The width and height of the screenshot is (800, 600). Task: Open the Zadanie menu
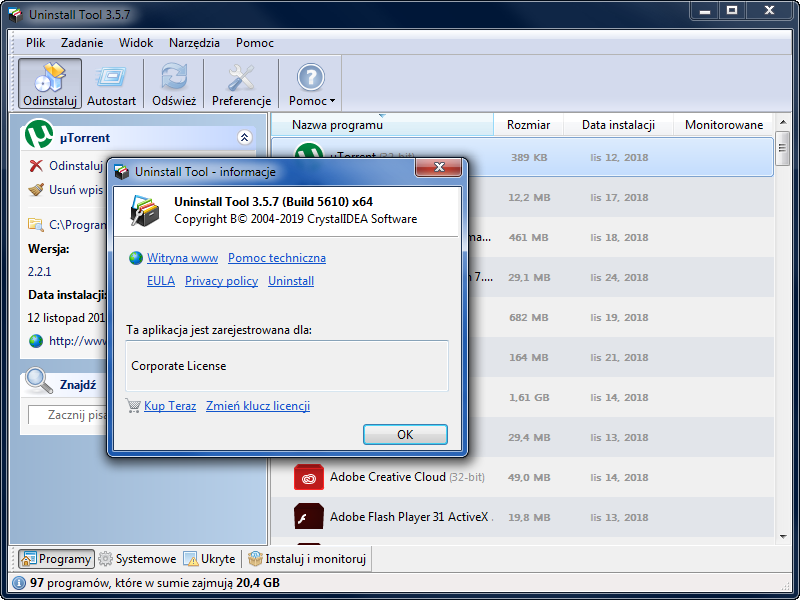(x=82, y=43)
